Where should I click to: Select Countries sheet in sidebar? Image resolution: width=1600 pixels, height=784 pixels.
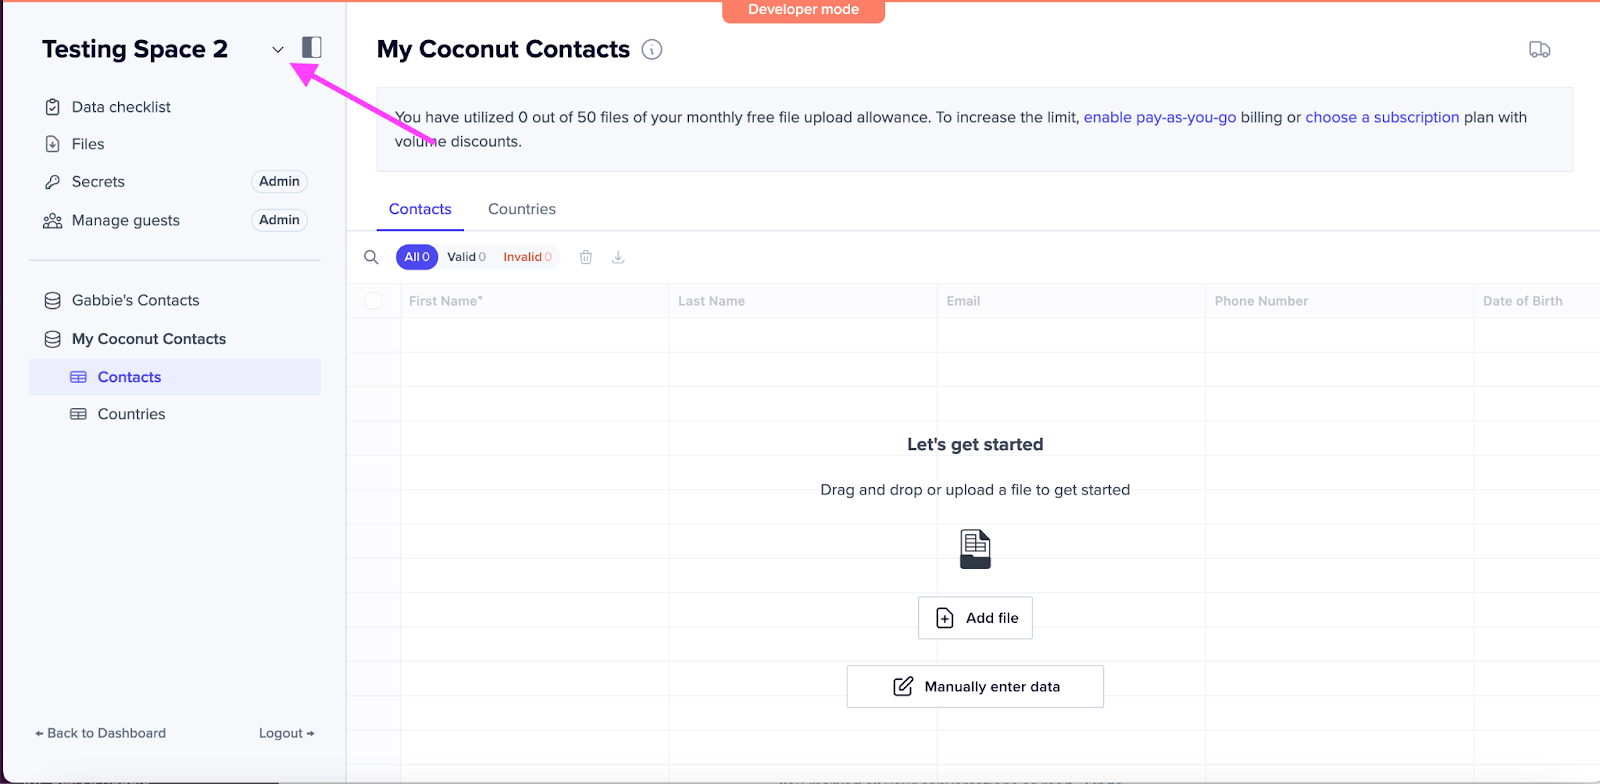click(131, 414)
